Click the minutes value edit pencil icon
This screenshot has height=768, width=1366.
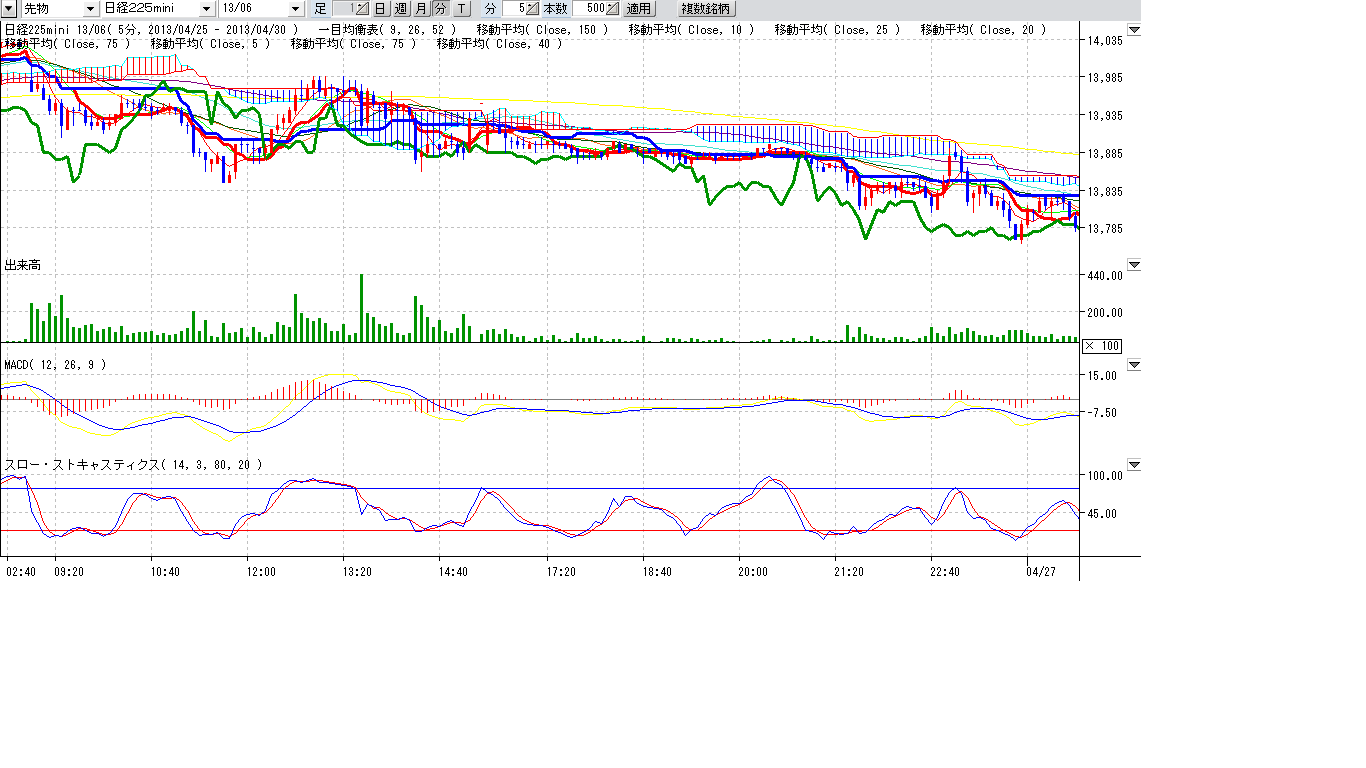point(533,9)
